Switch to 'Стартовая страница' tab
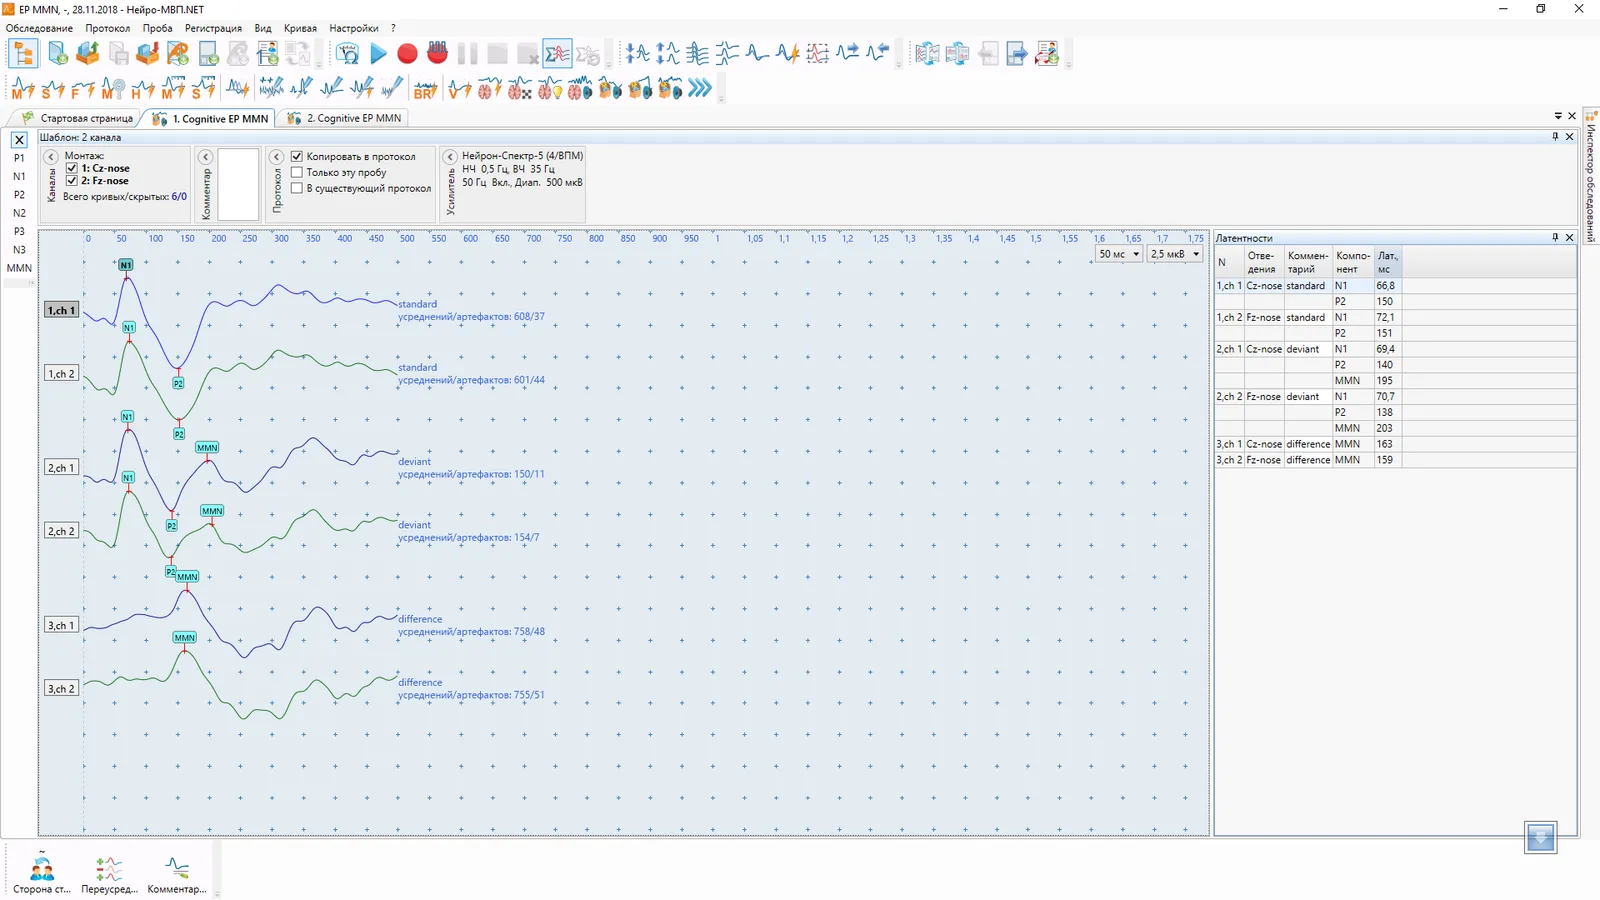The height and width of the screenshot is (900, 1600). (78, 118)
